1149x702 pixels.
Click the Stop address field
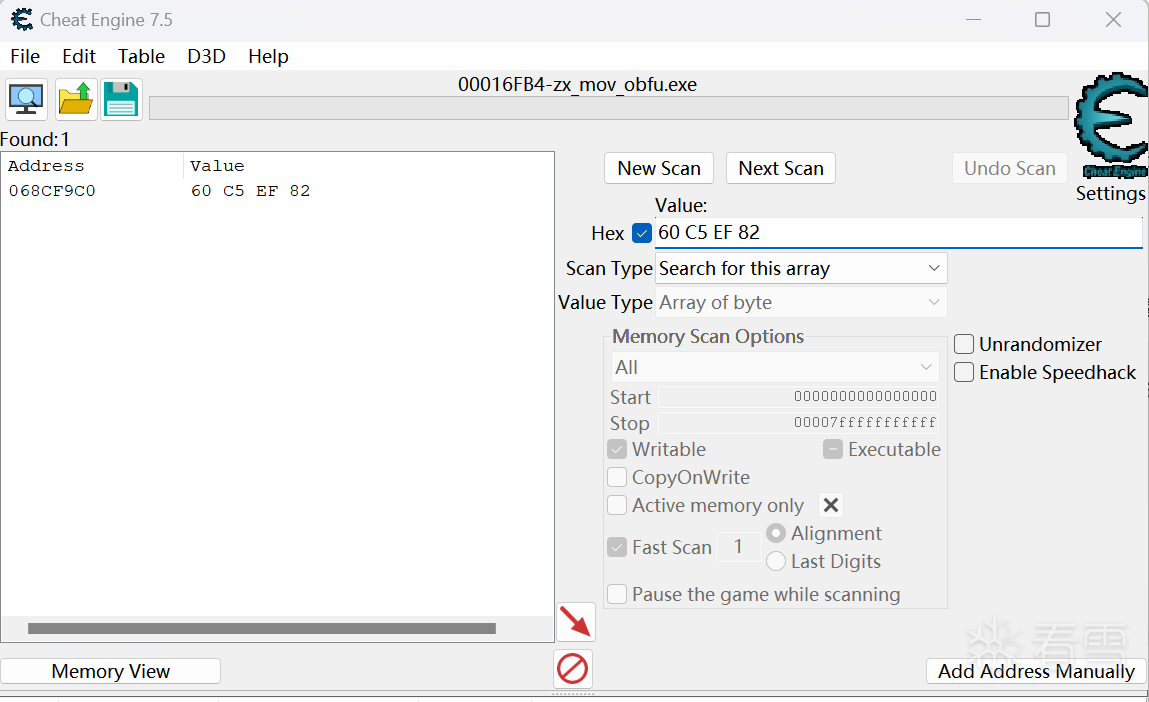[798, 423]
